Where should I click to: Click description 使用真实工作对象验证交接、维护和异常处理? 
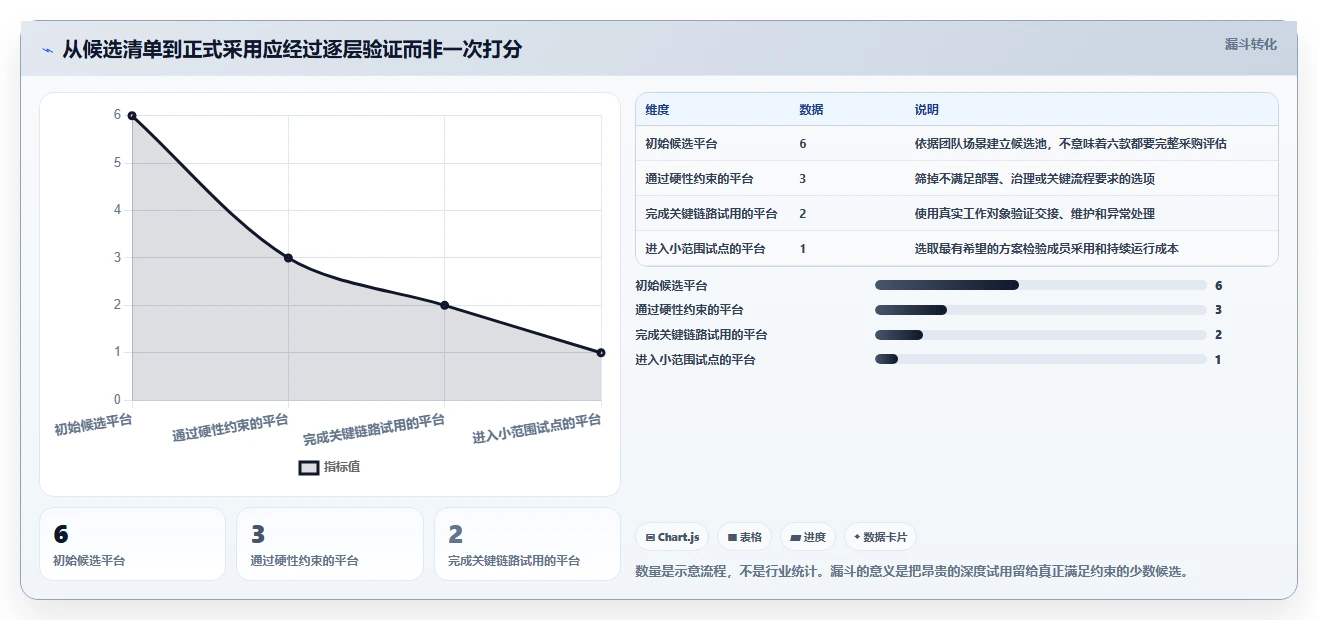[x=1034, y=214]
